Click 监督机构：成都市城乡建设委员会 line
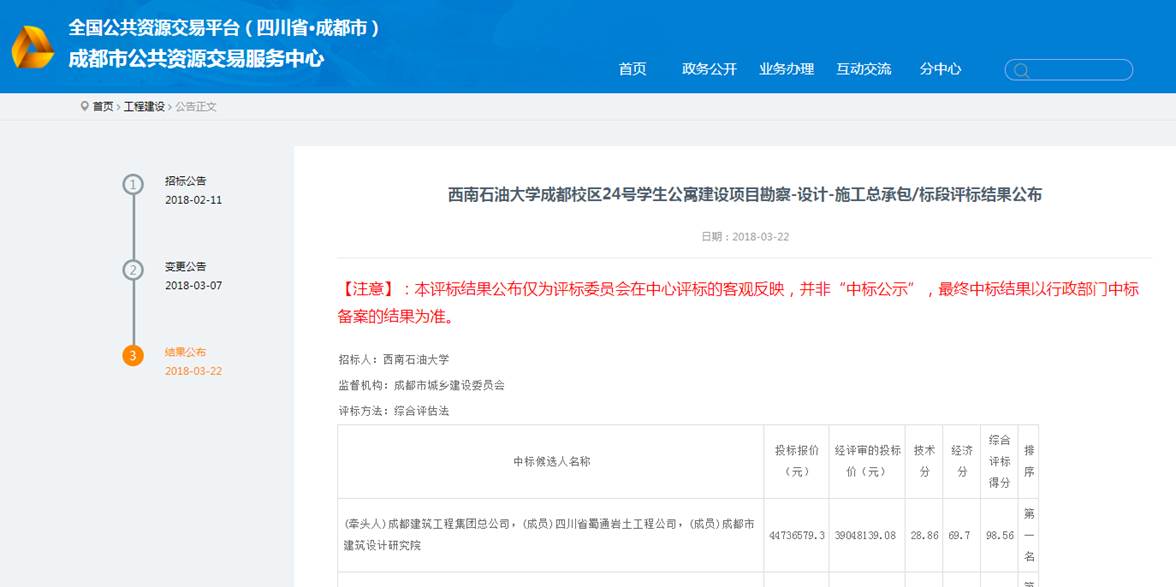 click(x=422, y=385)
